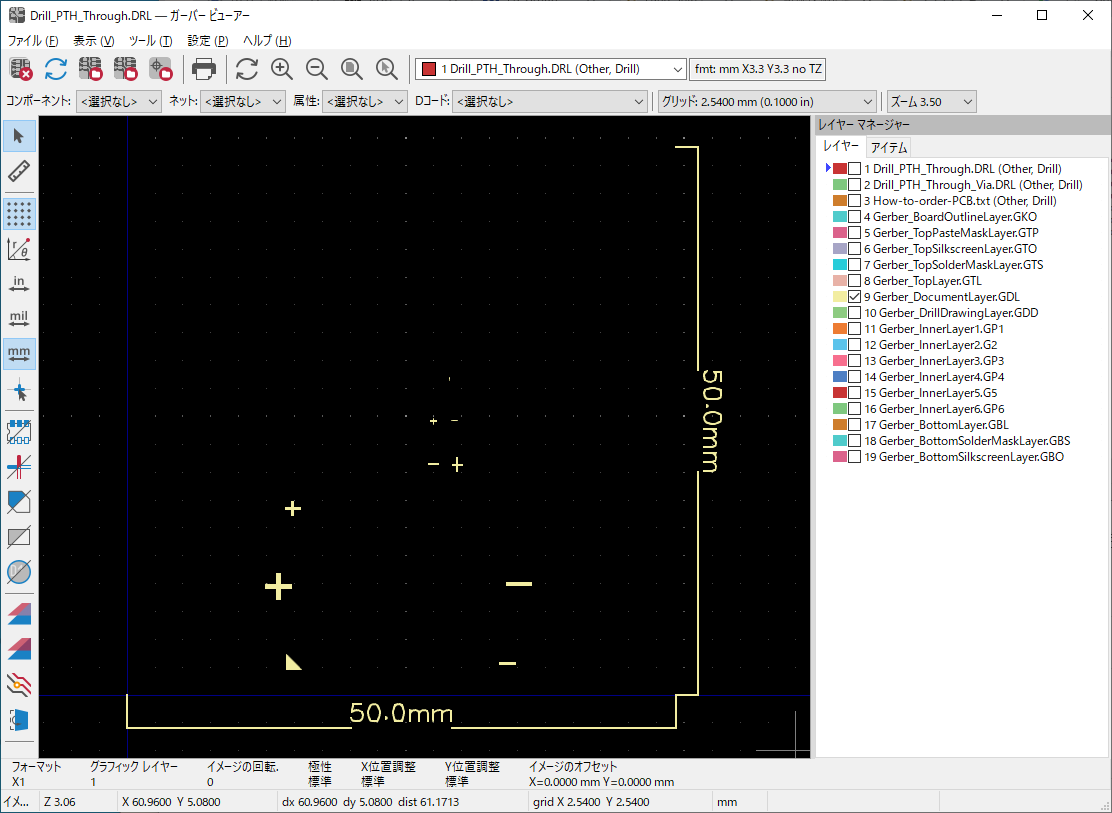Select Gerber_BottomLayer.GBL layer name in list
The height and width of the screenshot is (813, 1112).
coord(936,425)
